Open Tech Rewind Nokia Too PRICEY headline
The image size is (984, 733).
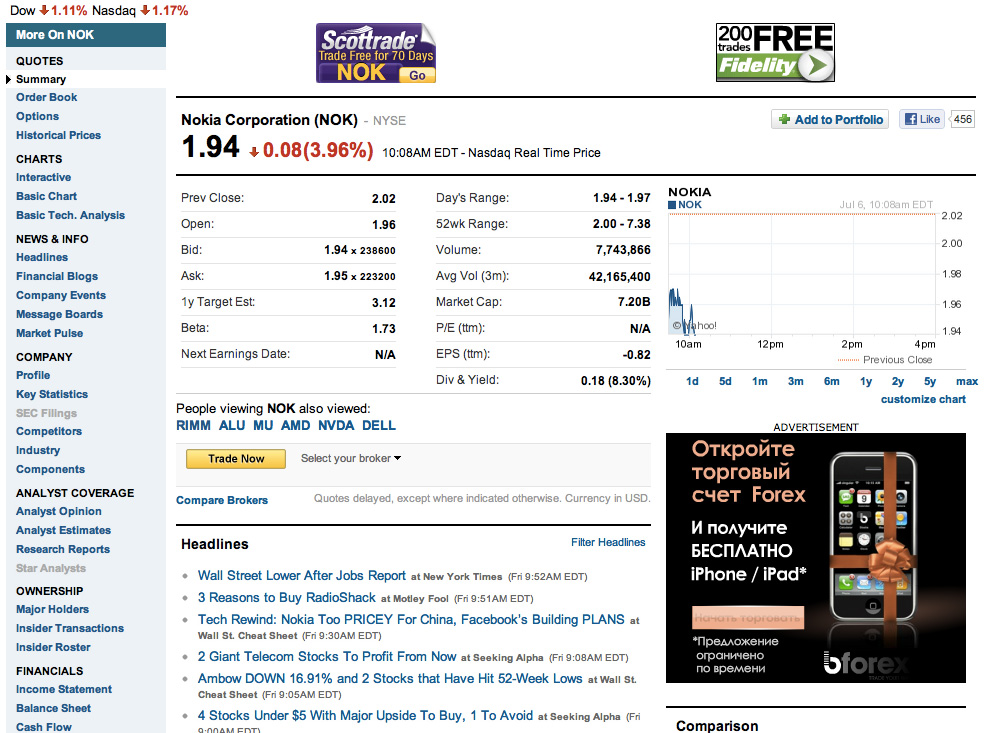click(x=411, y=619)
